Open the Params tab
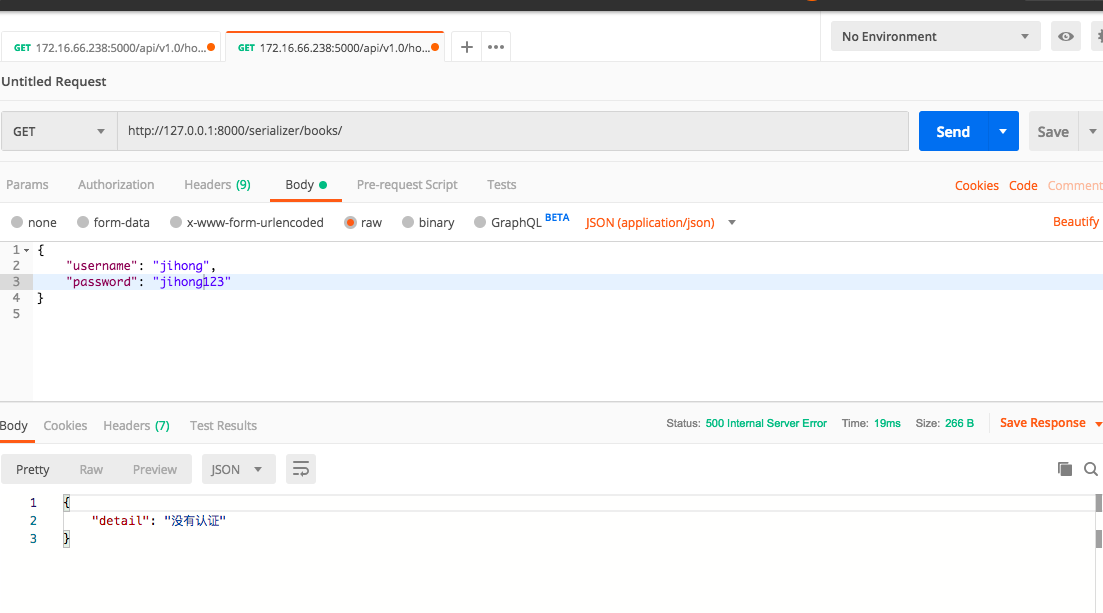 [27, 184]
